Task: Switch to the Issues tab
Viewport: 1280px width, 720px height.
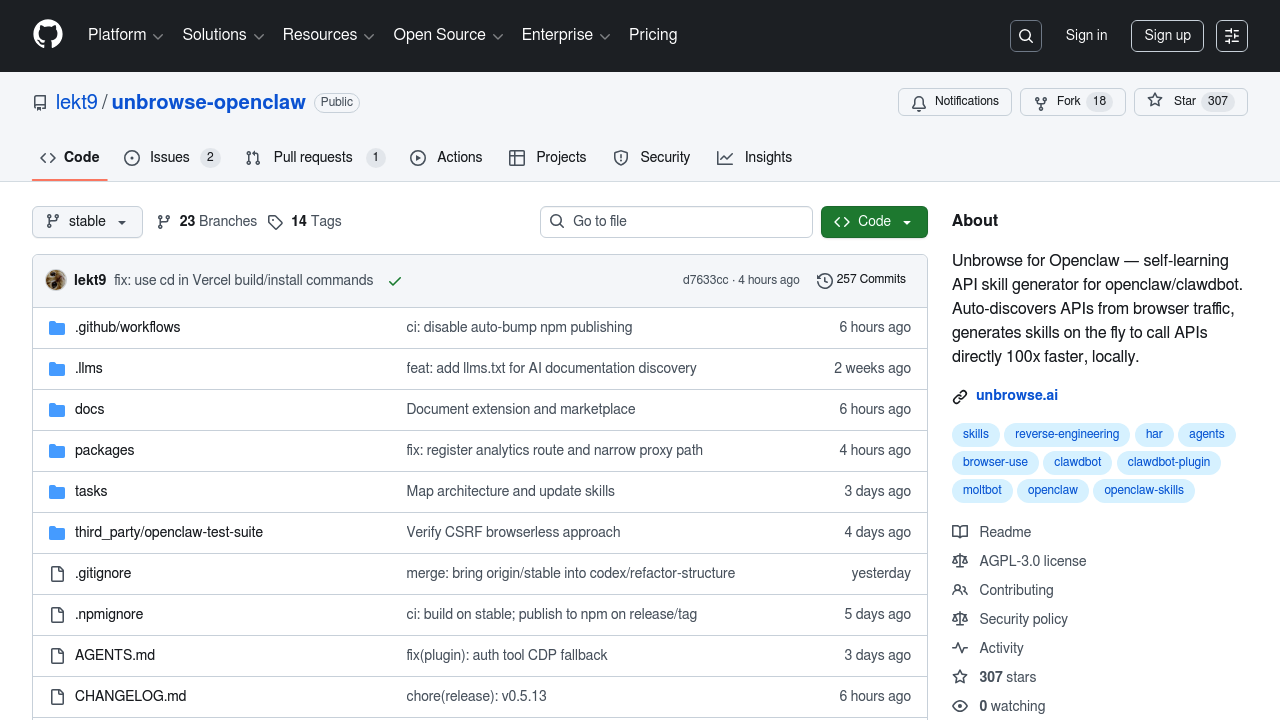Action: point(171,158)
